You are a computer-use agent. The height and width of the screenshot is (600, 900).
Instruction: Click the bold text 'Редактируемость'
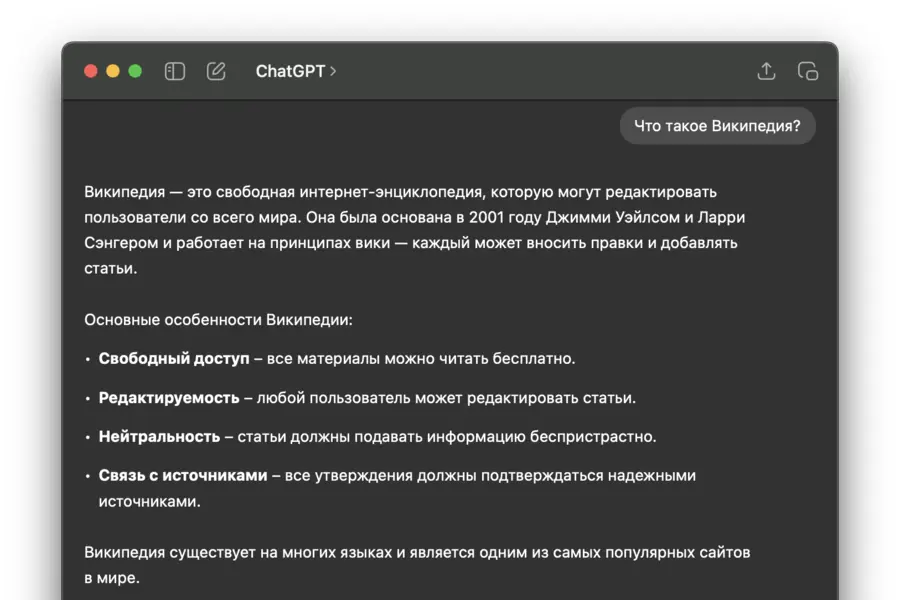169,397
